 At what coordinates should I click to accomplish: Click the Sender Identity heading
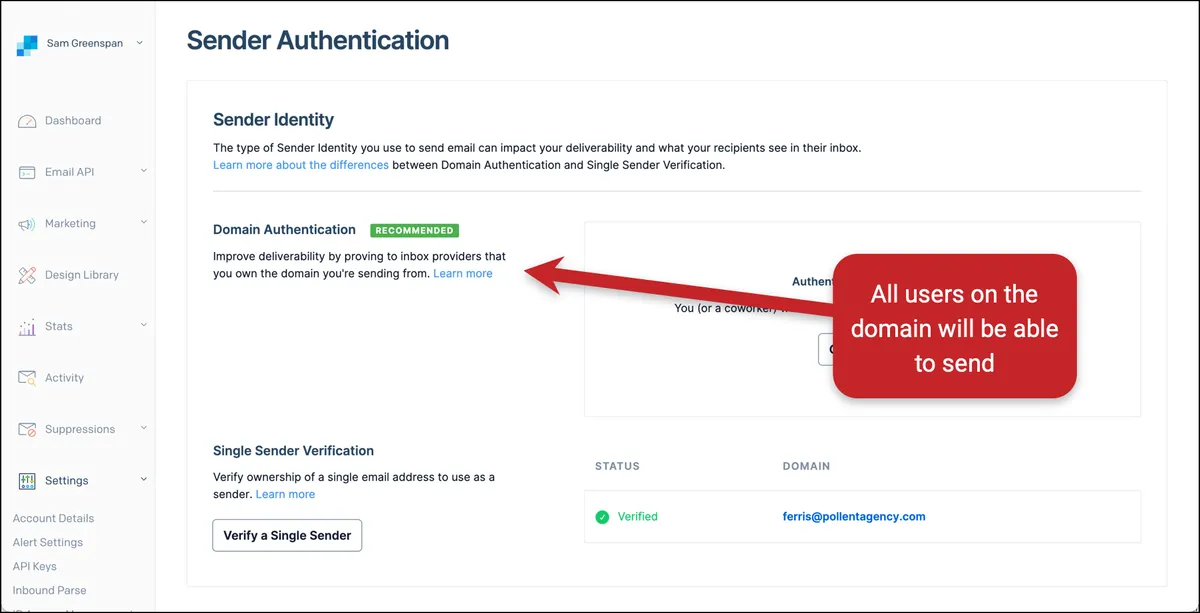(274, 120)
